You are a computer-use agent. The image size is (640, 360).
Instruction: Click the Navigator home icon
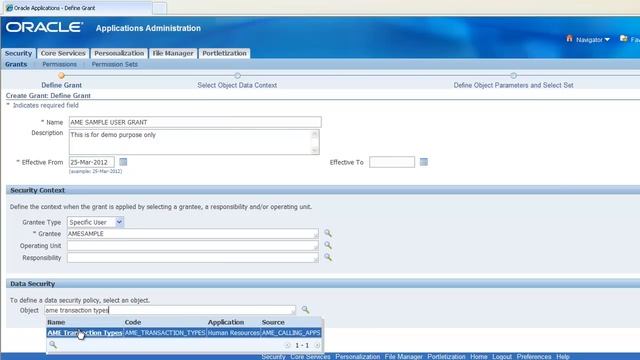[569, 39]
